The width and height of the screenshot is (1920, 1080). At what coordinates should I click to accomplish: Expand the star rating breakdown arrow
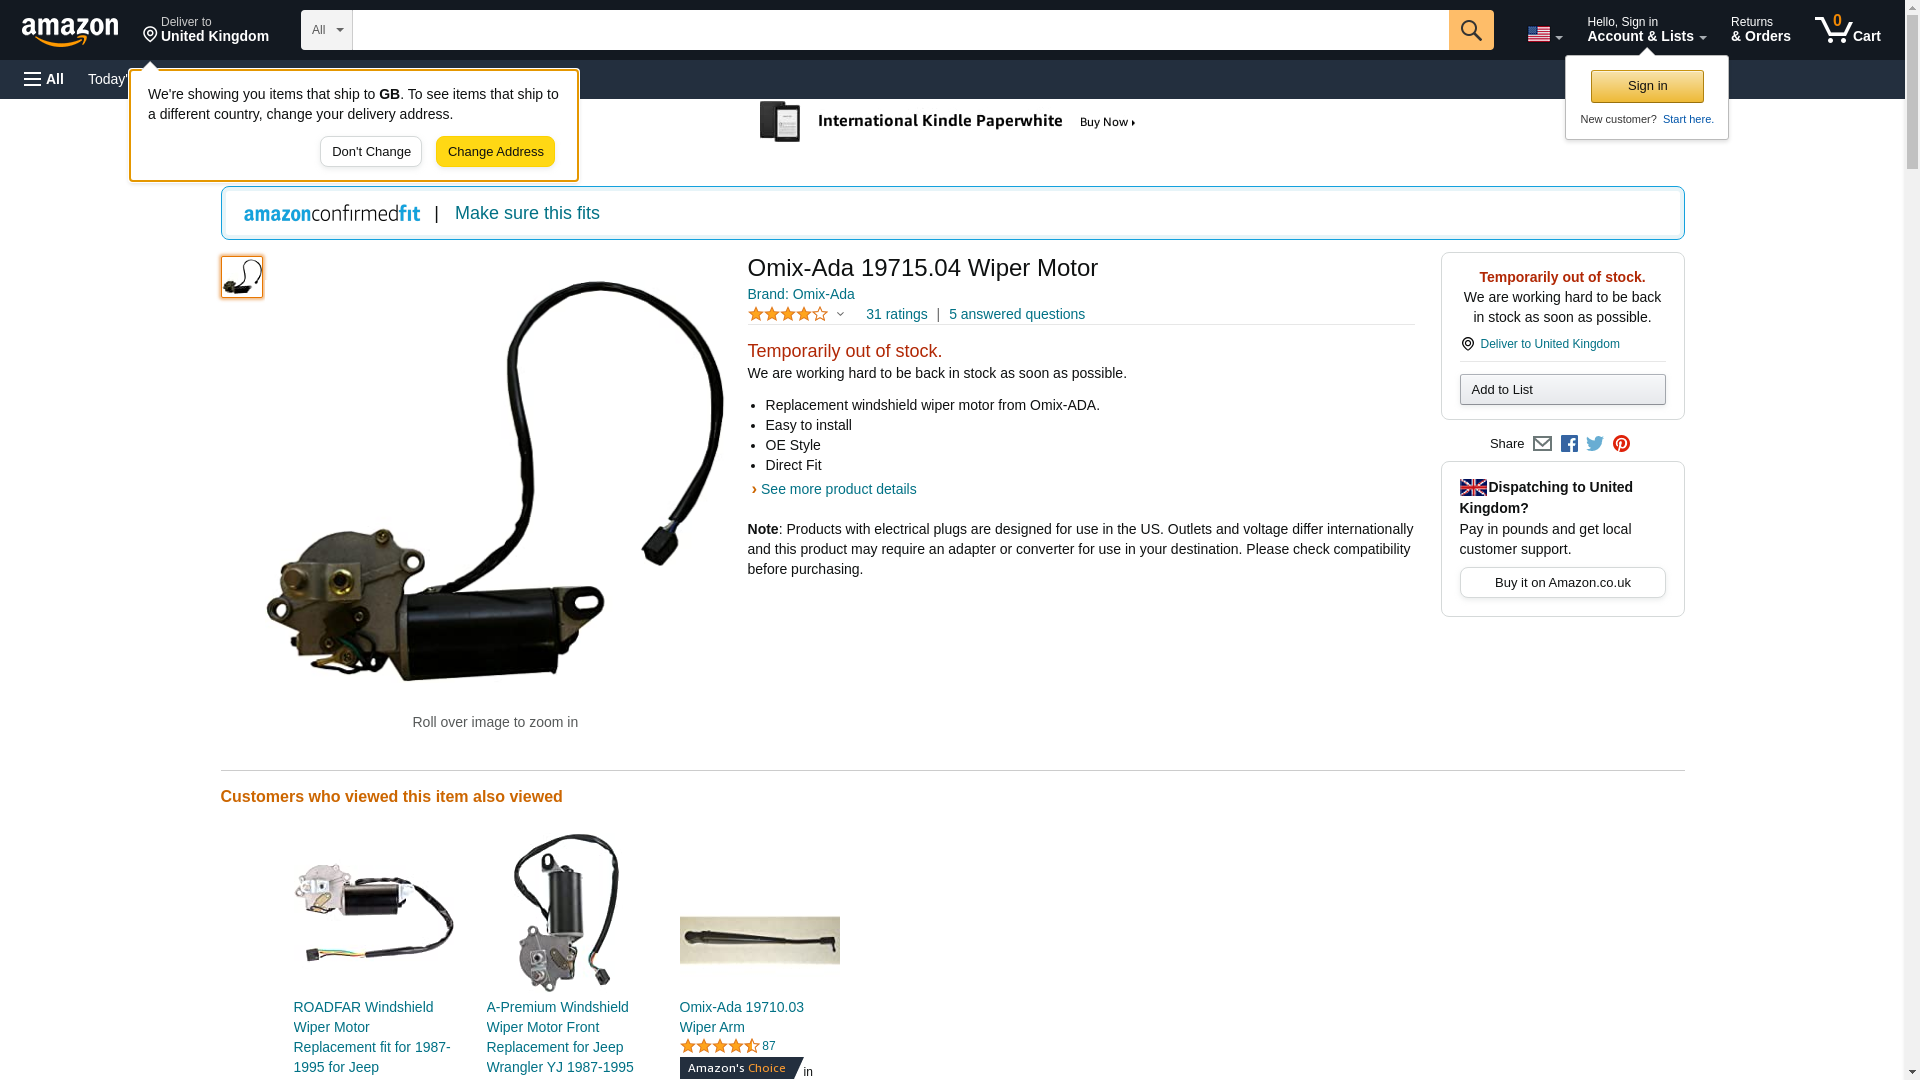point(840,314)
